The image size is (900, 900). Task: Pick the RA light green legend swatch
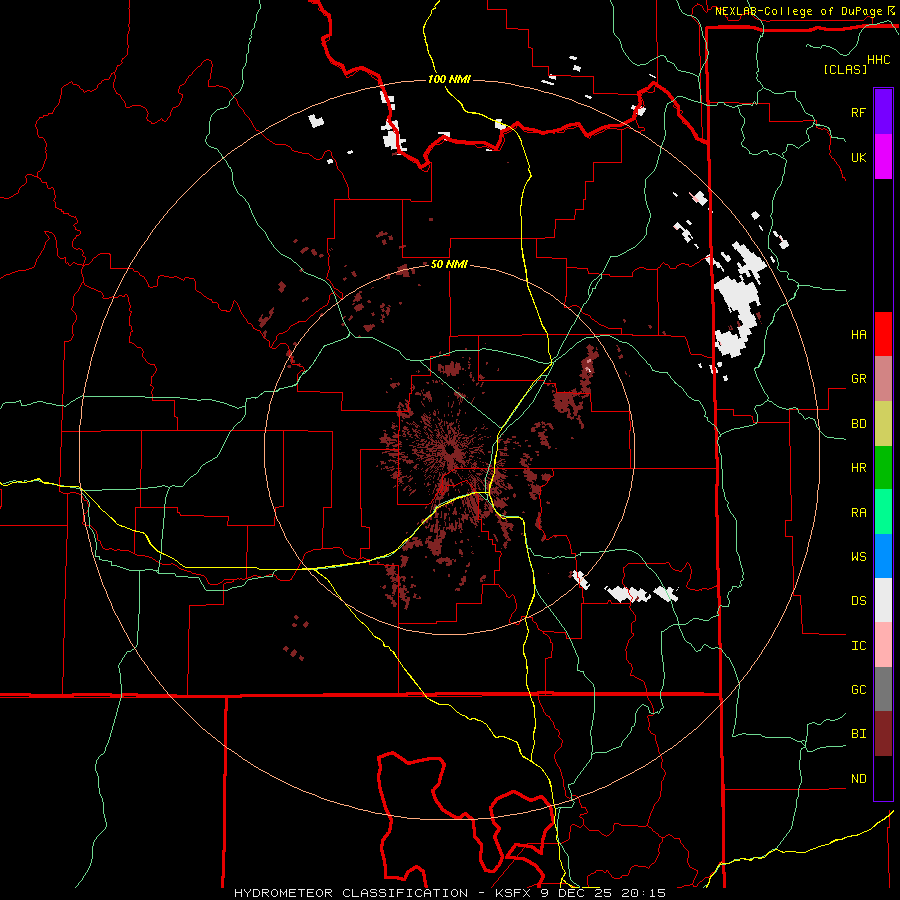tap(883, 511)
